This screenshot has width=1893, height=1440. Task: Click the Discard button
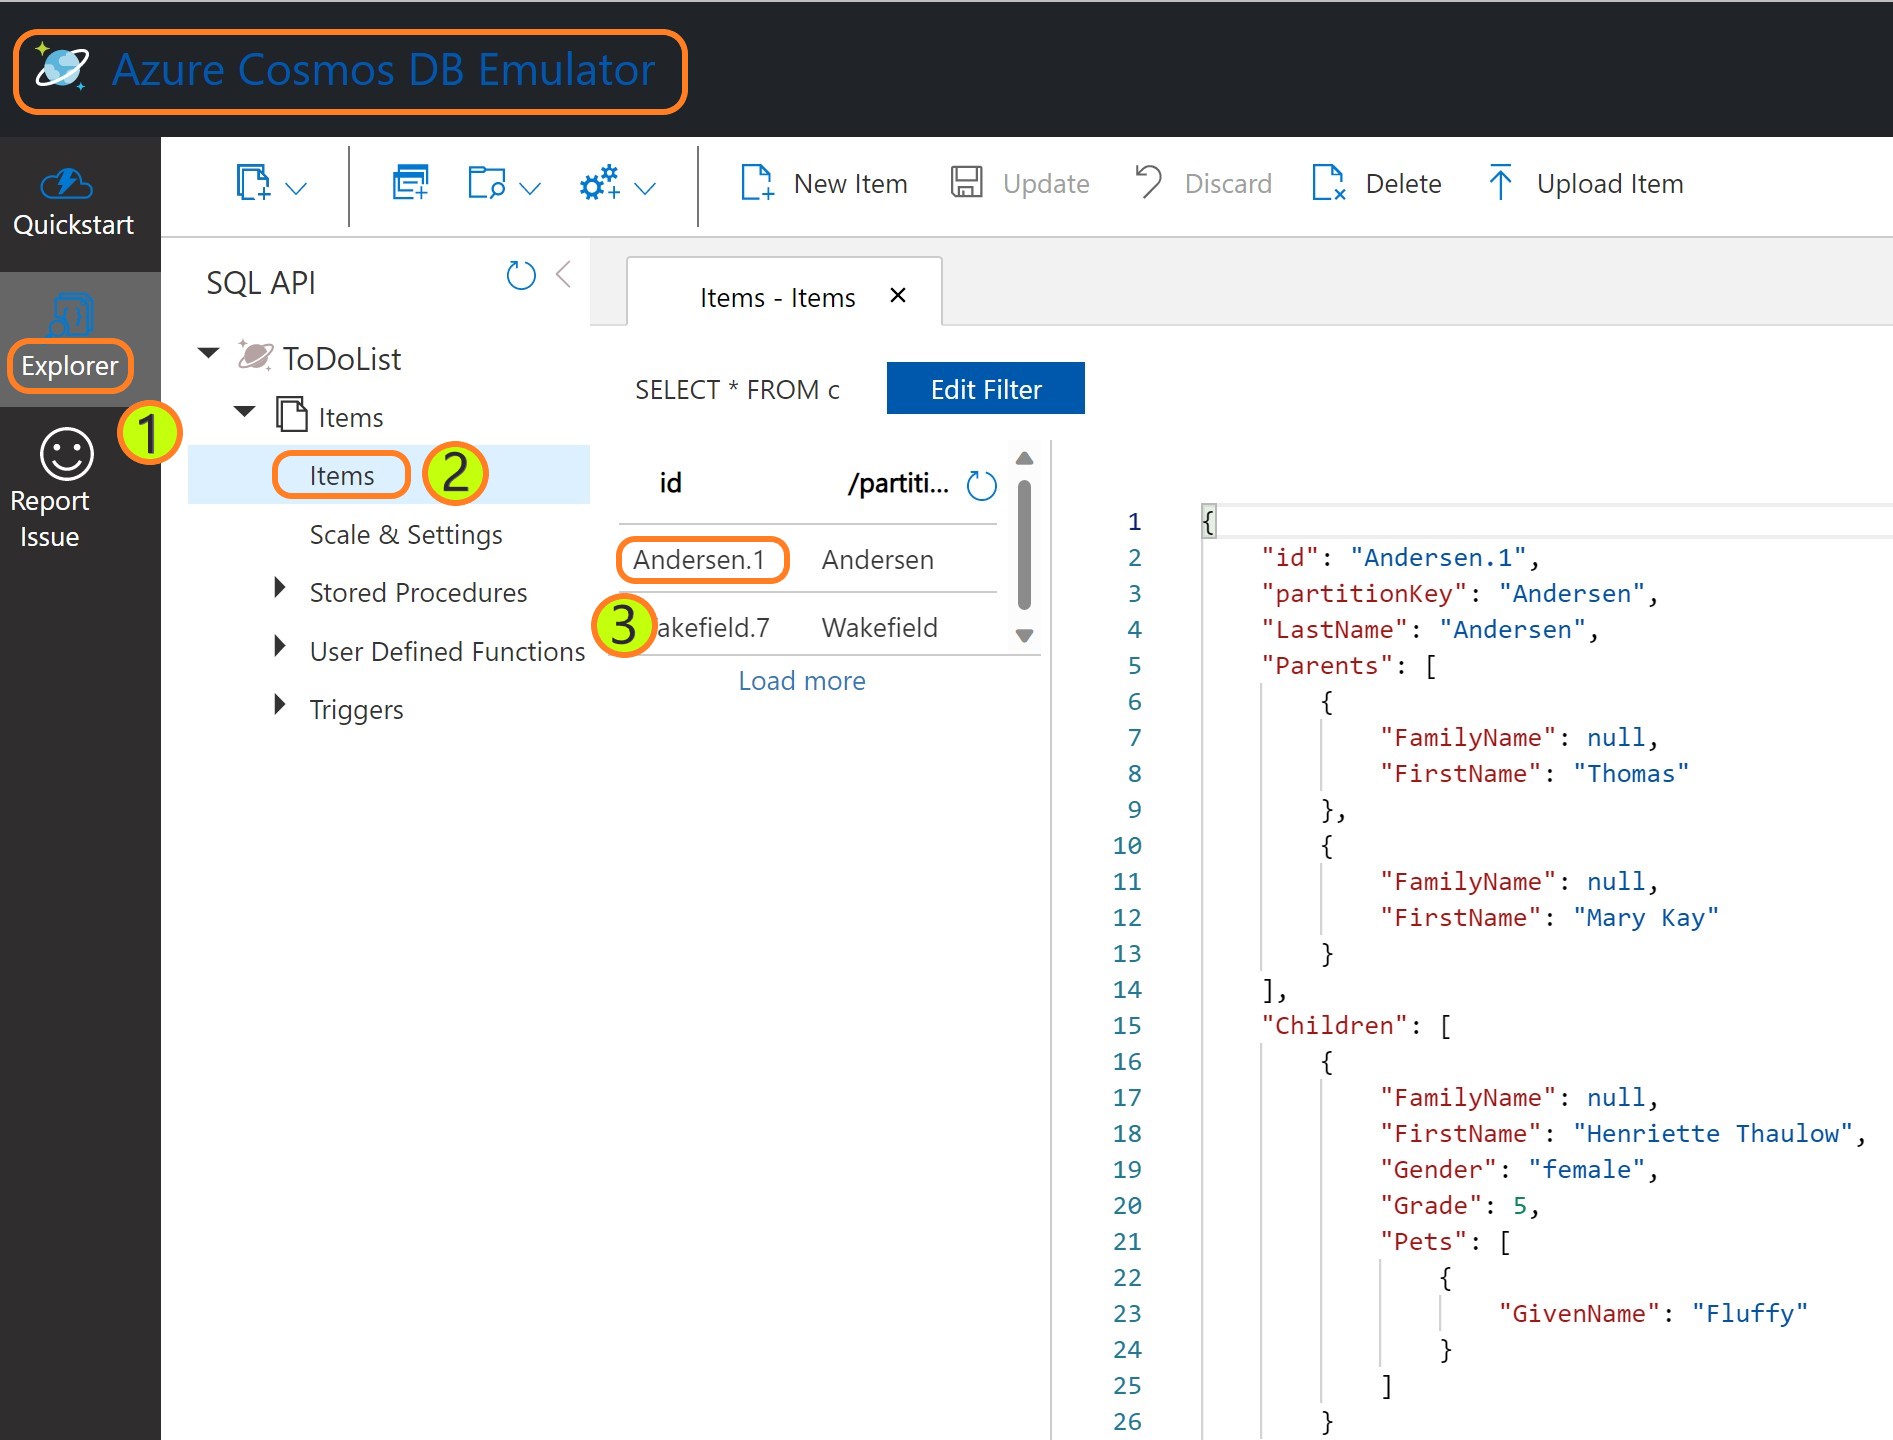[1203, 184]
